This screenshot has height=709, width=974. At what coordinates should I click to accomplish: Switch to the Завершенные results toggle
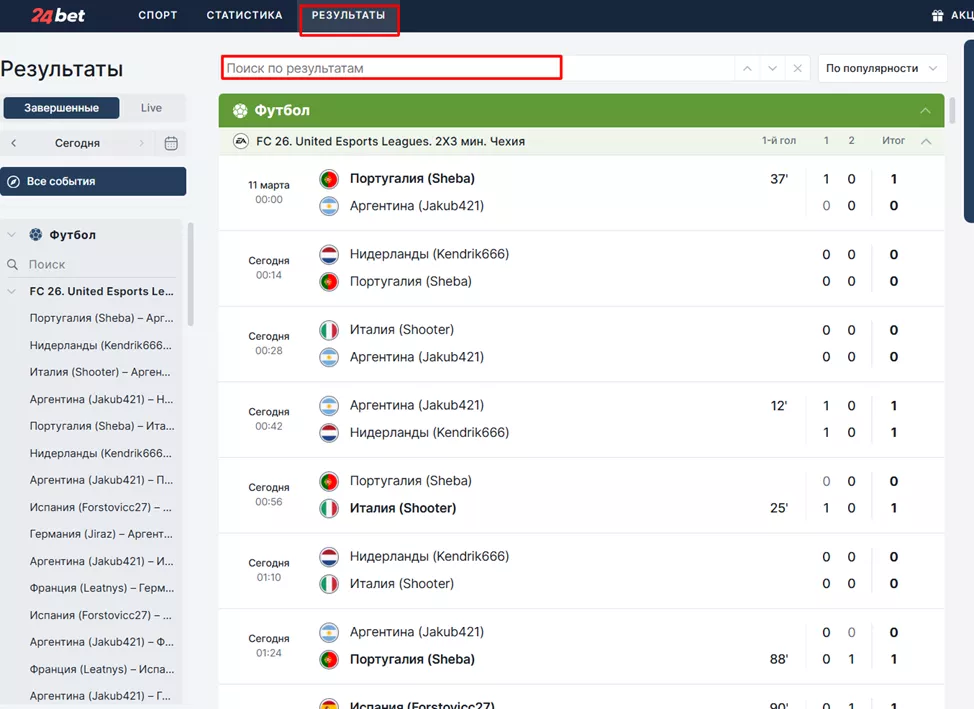[x=61, y=108]
